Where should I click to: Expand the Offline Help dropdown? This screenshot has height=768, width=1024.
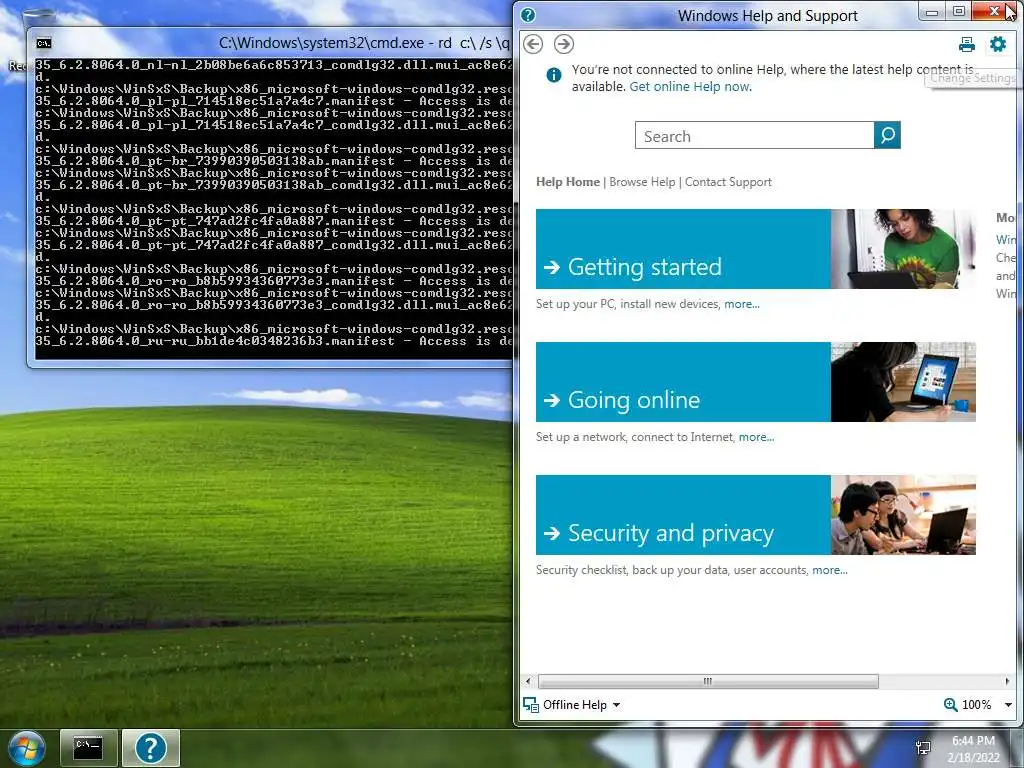(x=616, y=705)
